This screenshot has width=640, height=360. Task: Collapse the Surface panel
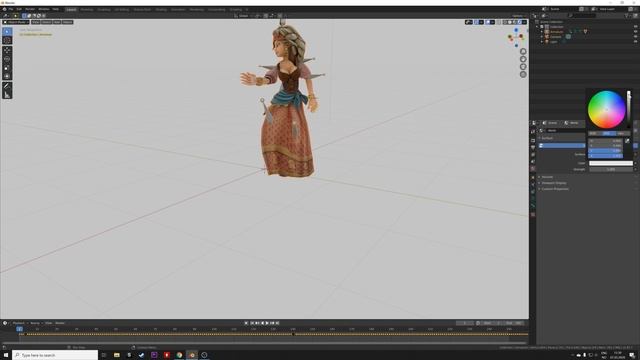point(547,138)
